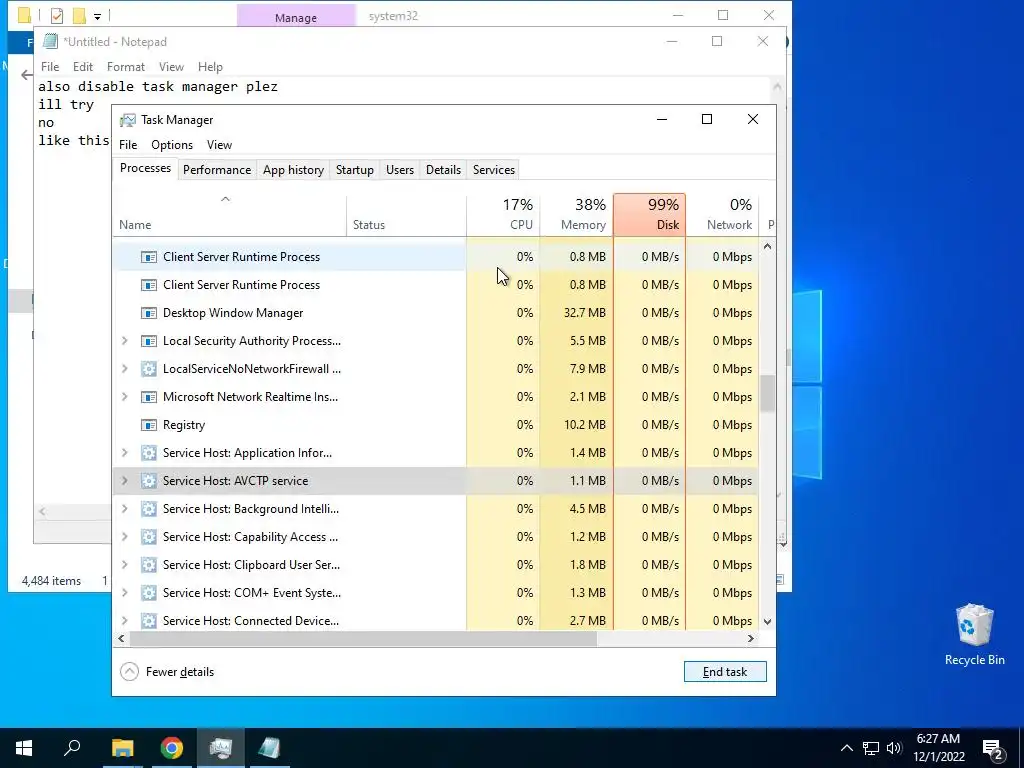
Task: Open Task Manager File menu
Action: coord(128,145)
